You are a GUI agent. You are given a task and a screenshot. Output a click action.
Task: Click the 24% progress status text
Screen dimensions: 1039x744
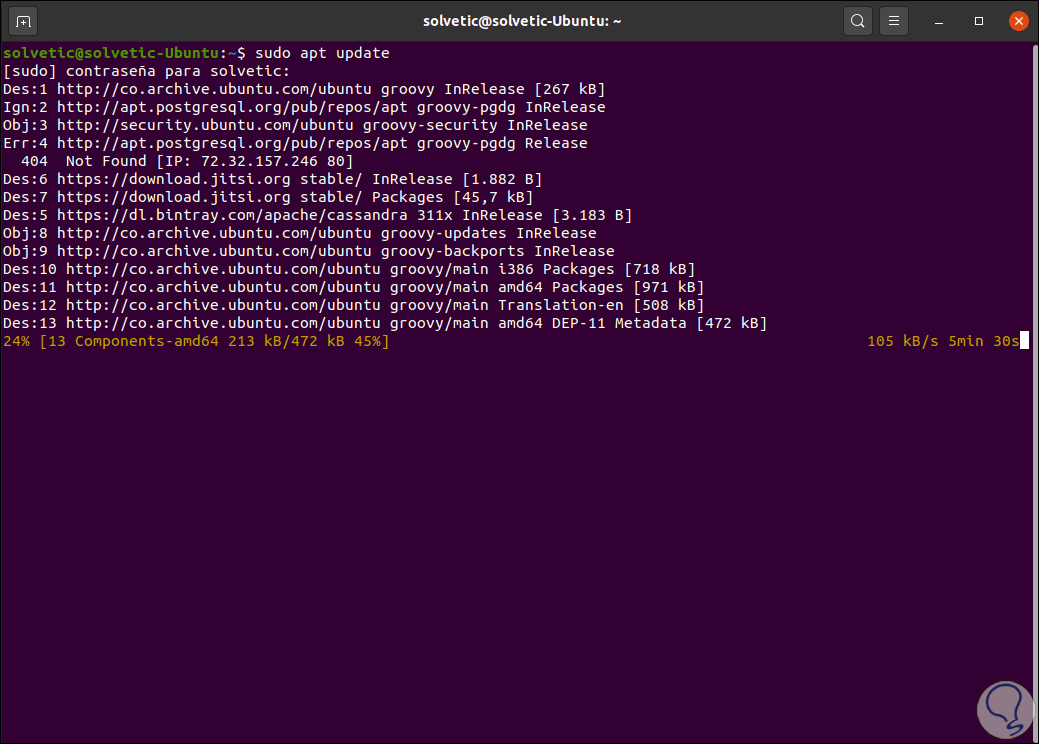(196, 341)
